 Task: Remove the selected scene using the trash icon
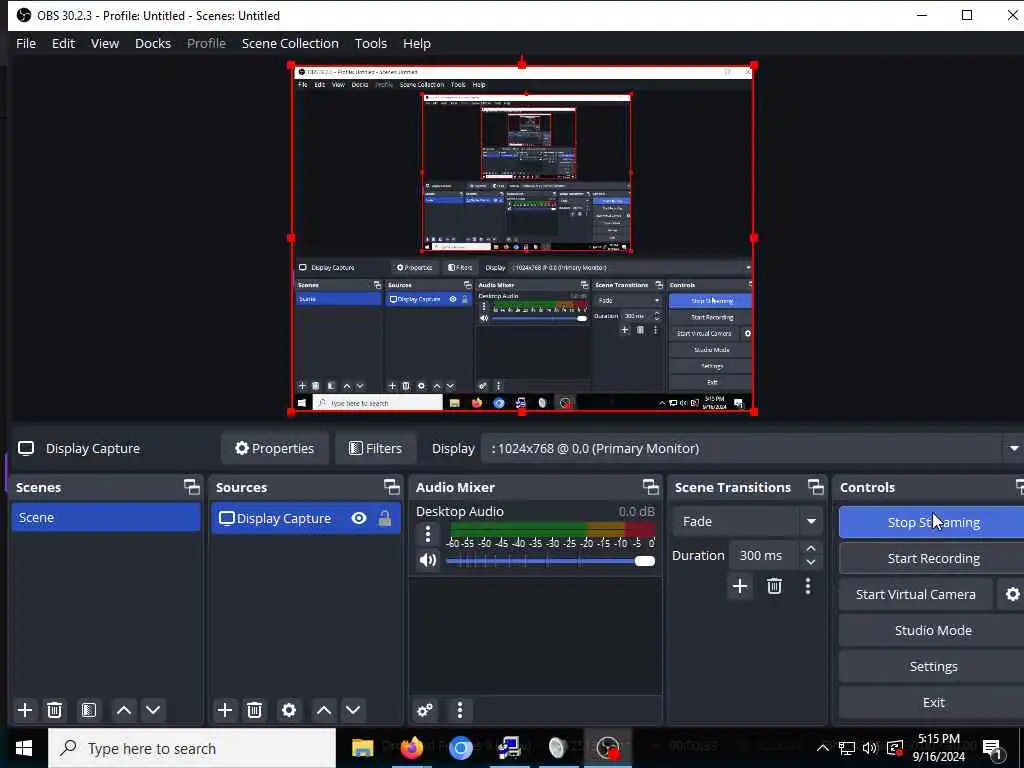tap(55, 710)
